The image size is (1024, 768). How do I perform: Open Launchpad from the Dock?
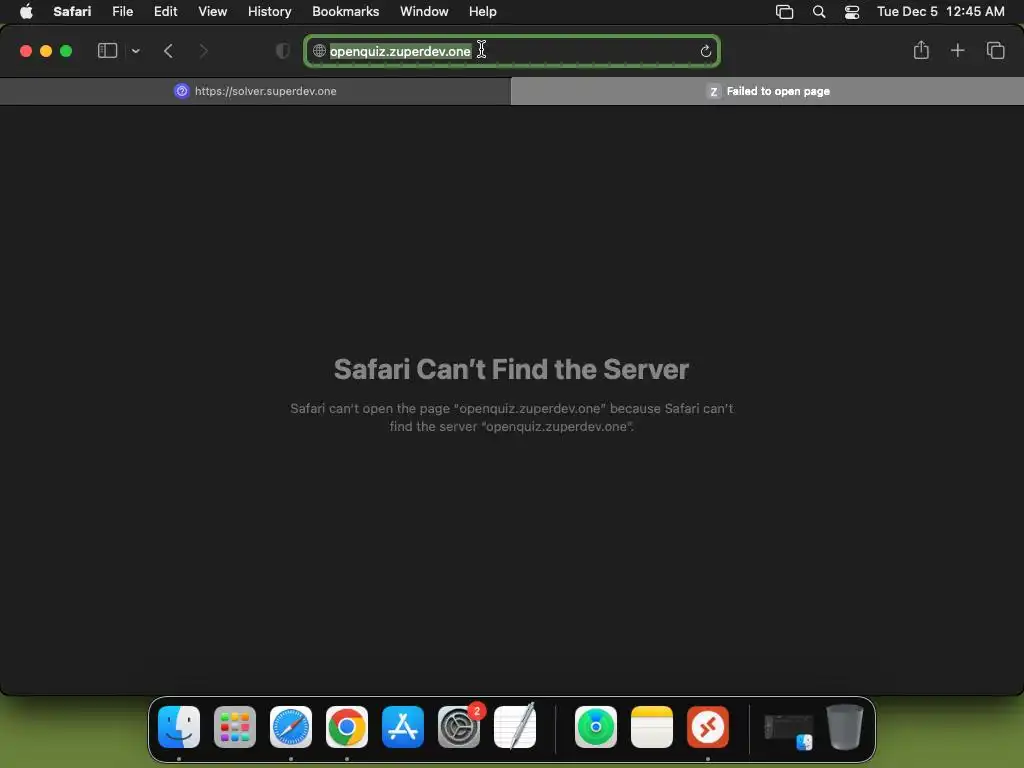(234, 727)
